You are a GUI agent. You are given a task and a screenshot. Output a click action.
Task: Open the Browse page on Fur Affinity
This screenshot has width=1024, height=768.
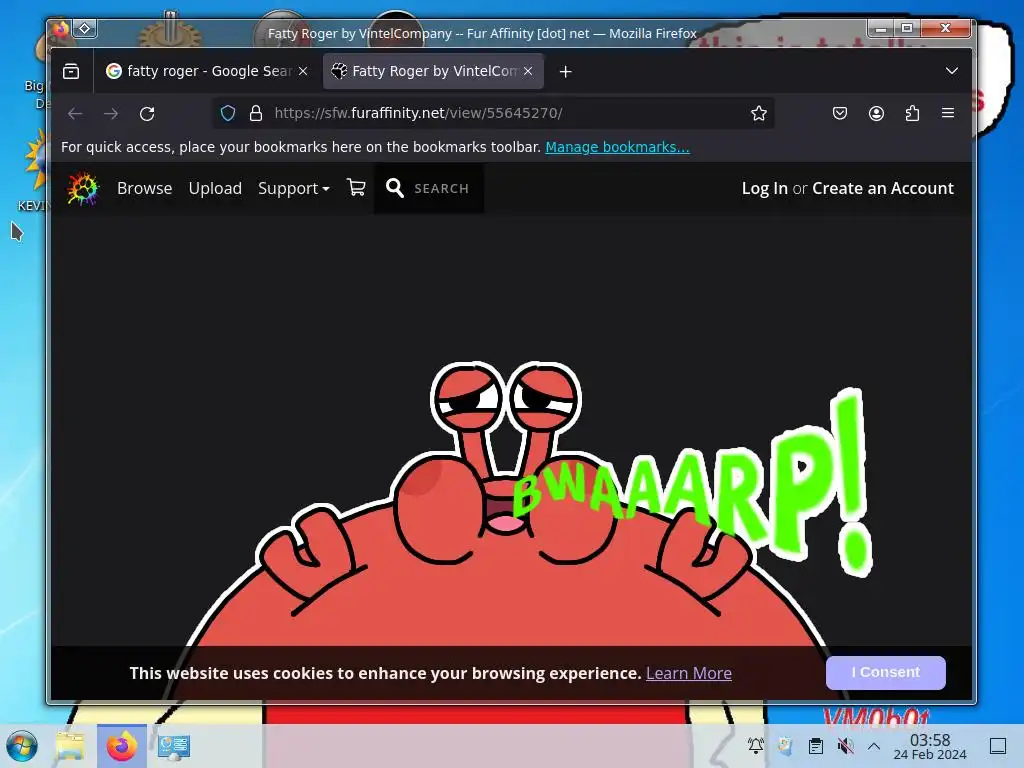(x=144, y=188)
